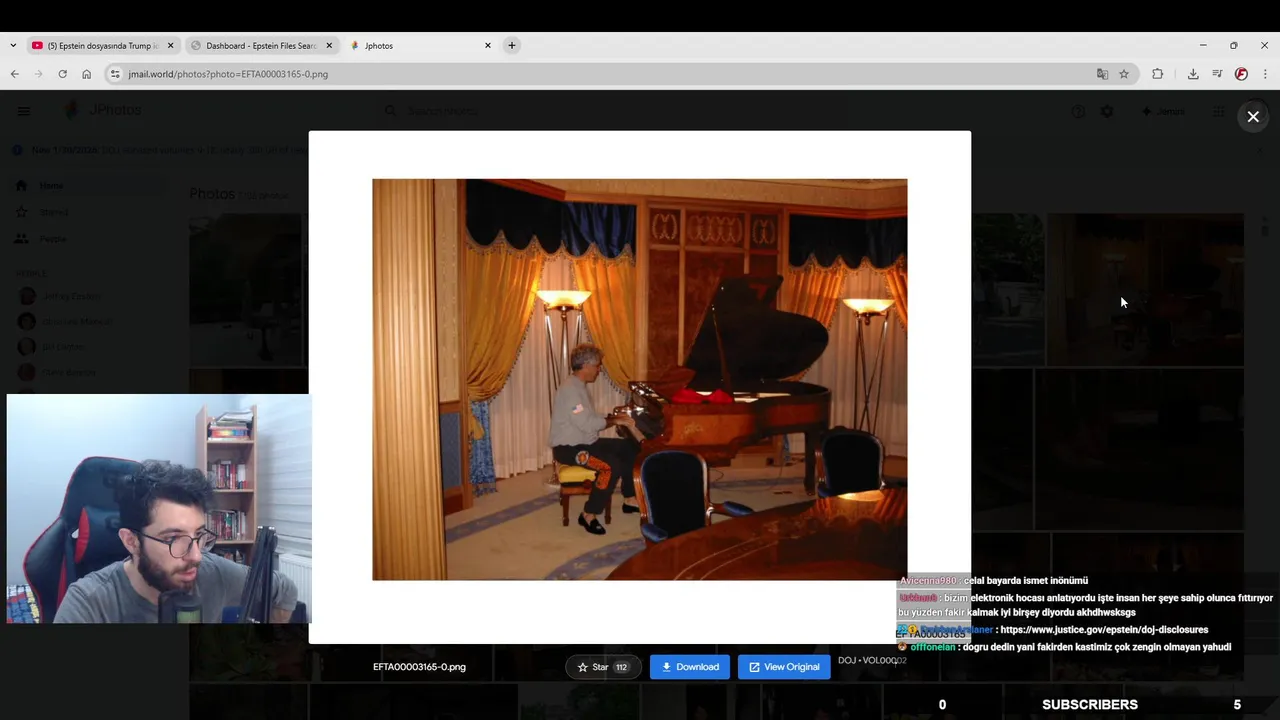Click the Jphotos logo
The width and height of the screenshot is (1280, 720).
click(x=103, y=110)
